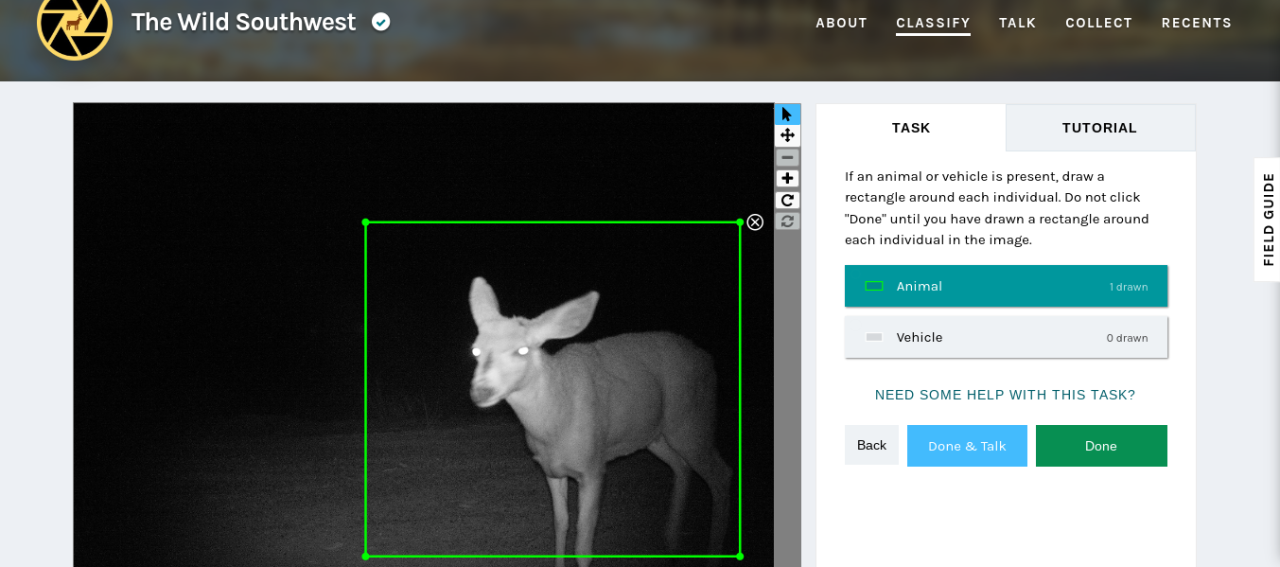Click the green rectangle icon beside Animal
This screenshot has height=567, width=1280.
click(874, 286)
